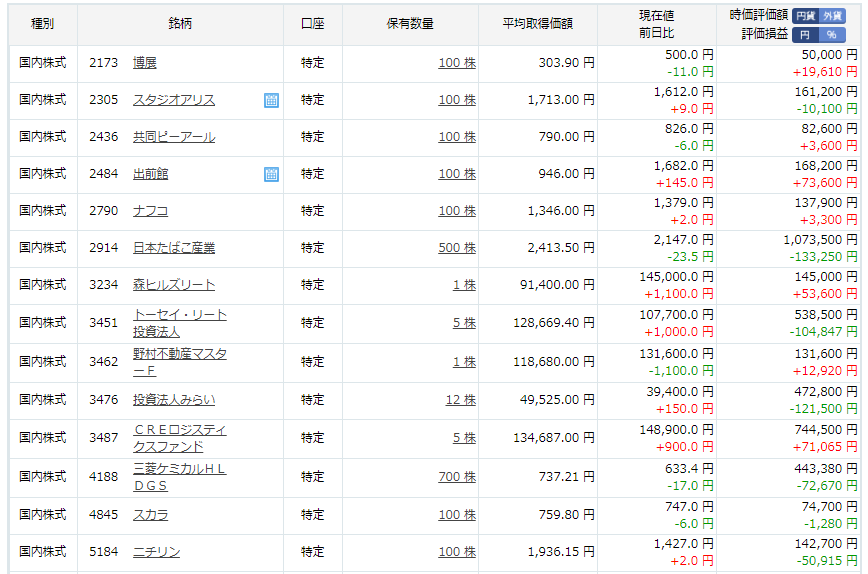Click the 種別 column header
Image resolution: width=868 pixels, height=574 pixels.
[x=43, y=24]
